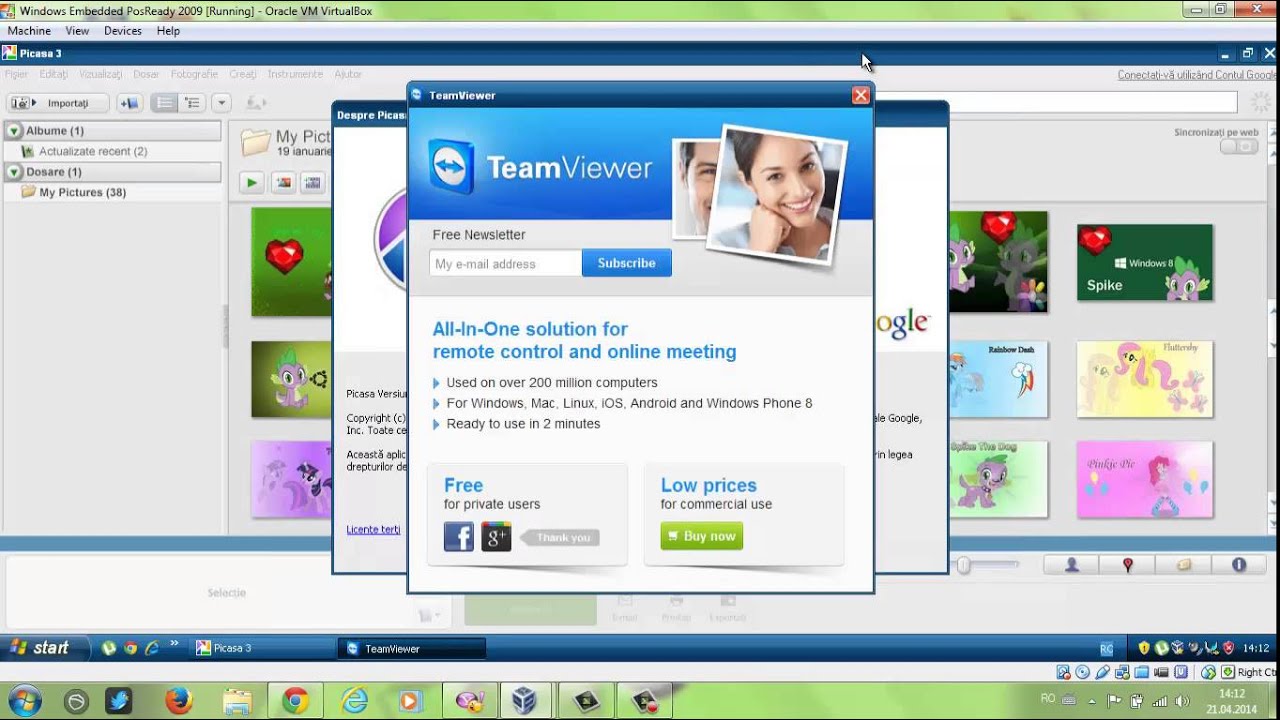Switch to Picasa 3 taskbar button
The image size is (1280, 720).
[x=262, y=648]
